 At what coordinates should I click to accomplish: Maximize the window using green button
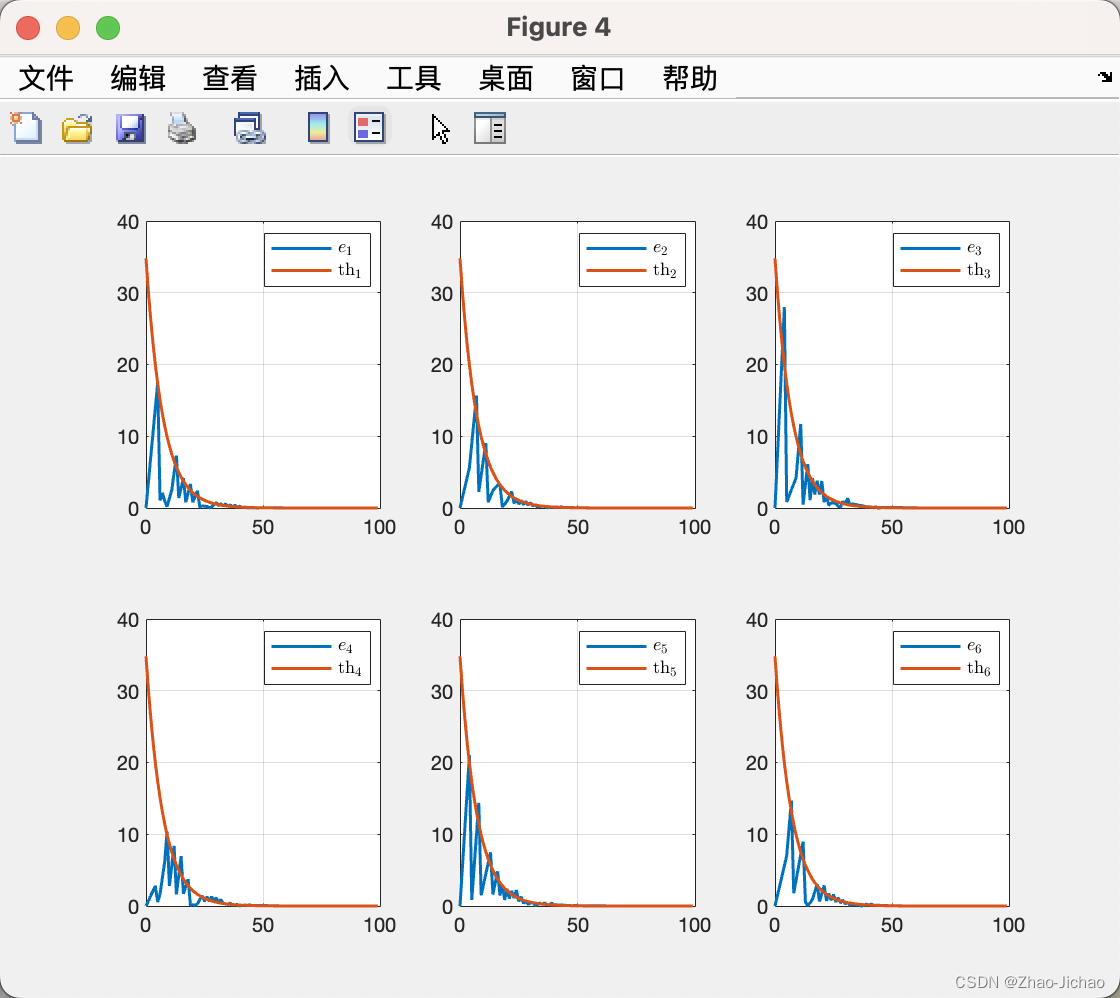tap(109, 28)
